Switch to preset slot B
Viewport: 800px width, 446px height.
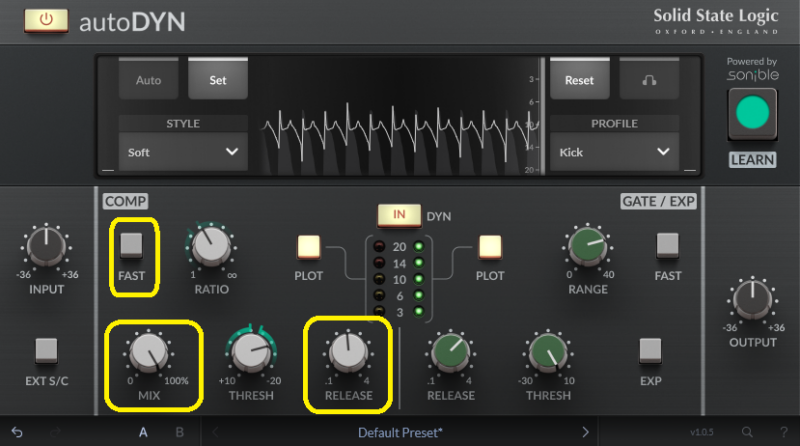point(180,432)
